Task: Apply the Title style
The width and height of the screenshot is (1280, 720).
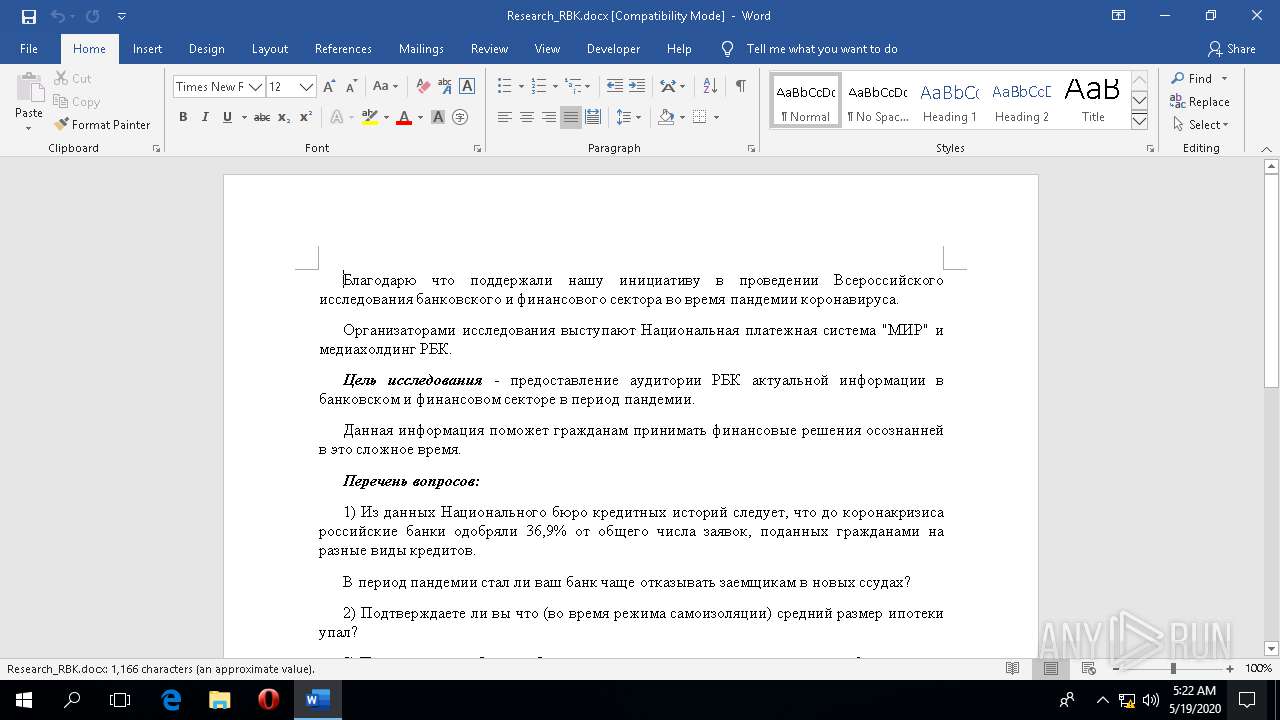Action: pos(1093,101)
